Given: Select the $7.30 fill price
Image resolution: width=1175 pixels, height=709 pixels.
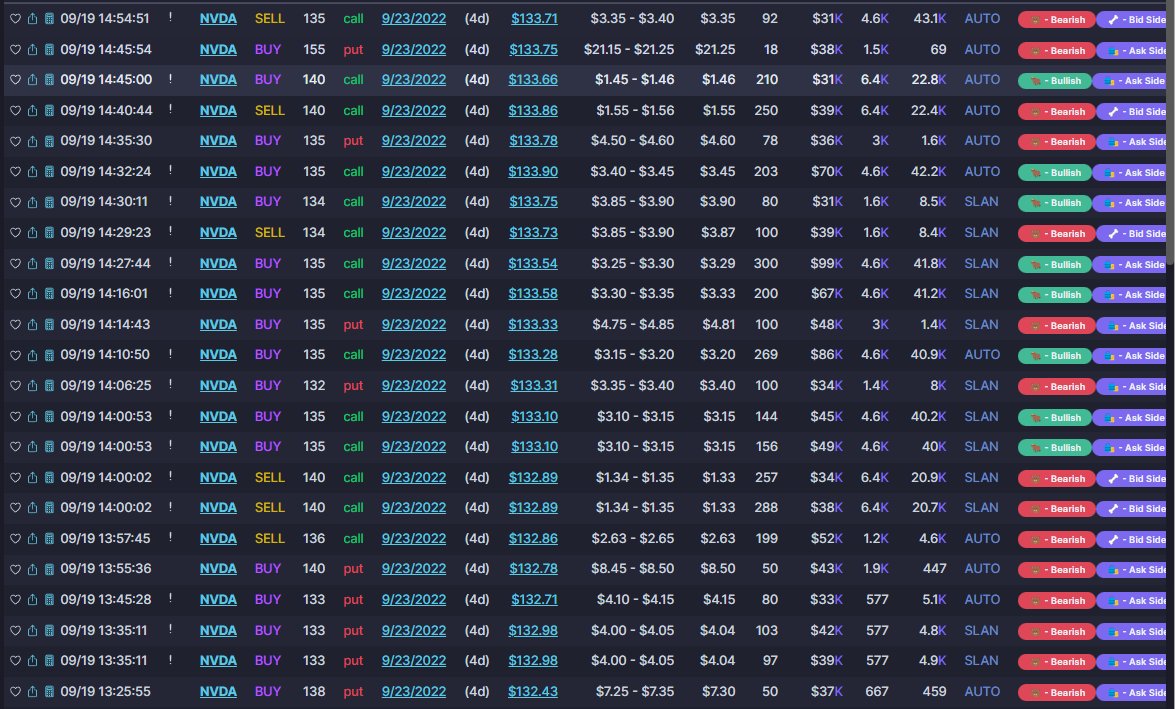Looking at the screenshot, I should [x=718, y=691].
